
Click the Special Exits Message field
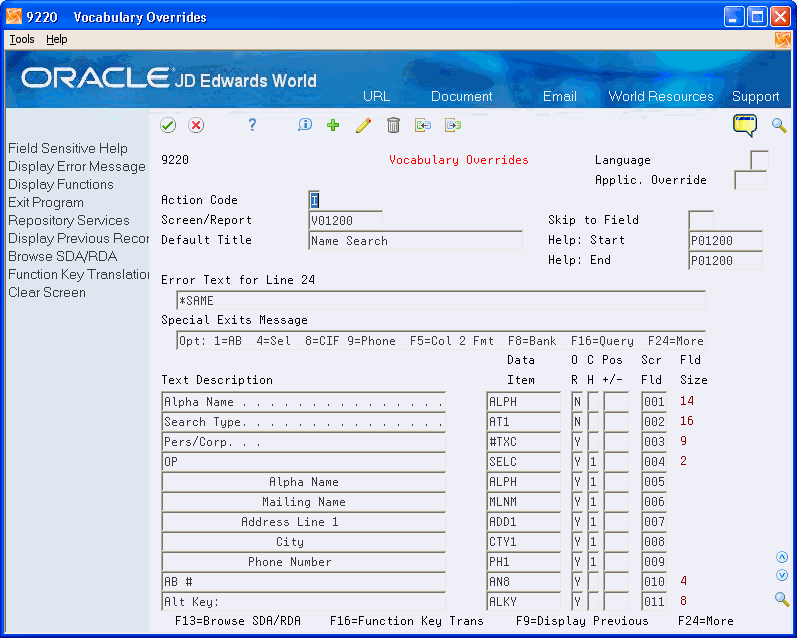point(441,341)
